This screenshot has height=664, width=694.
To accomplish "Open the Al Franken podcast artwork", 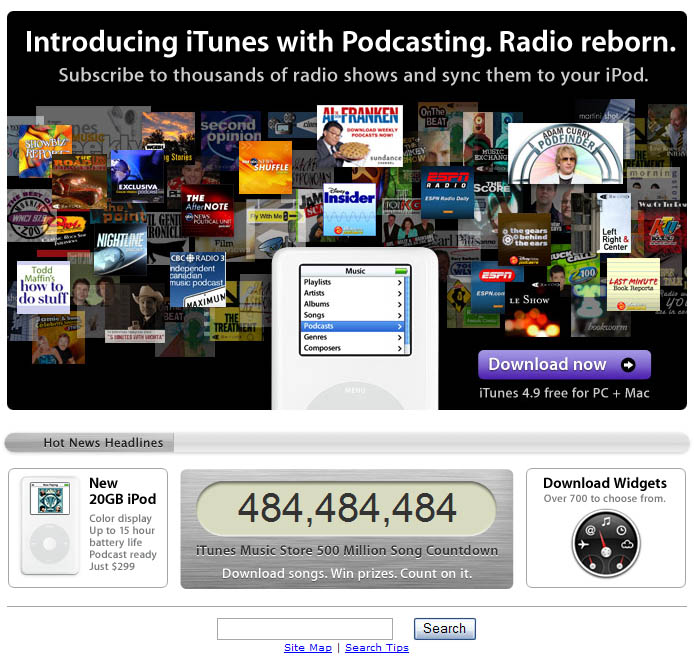I will [x=360, y=136].
